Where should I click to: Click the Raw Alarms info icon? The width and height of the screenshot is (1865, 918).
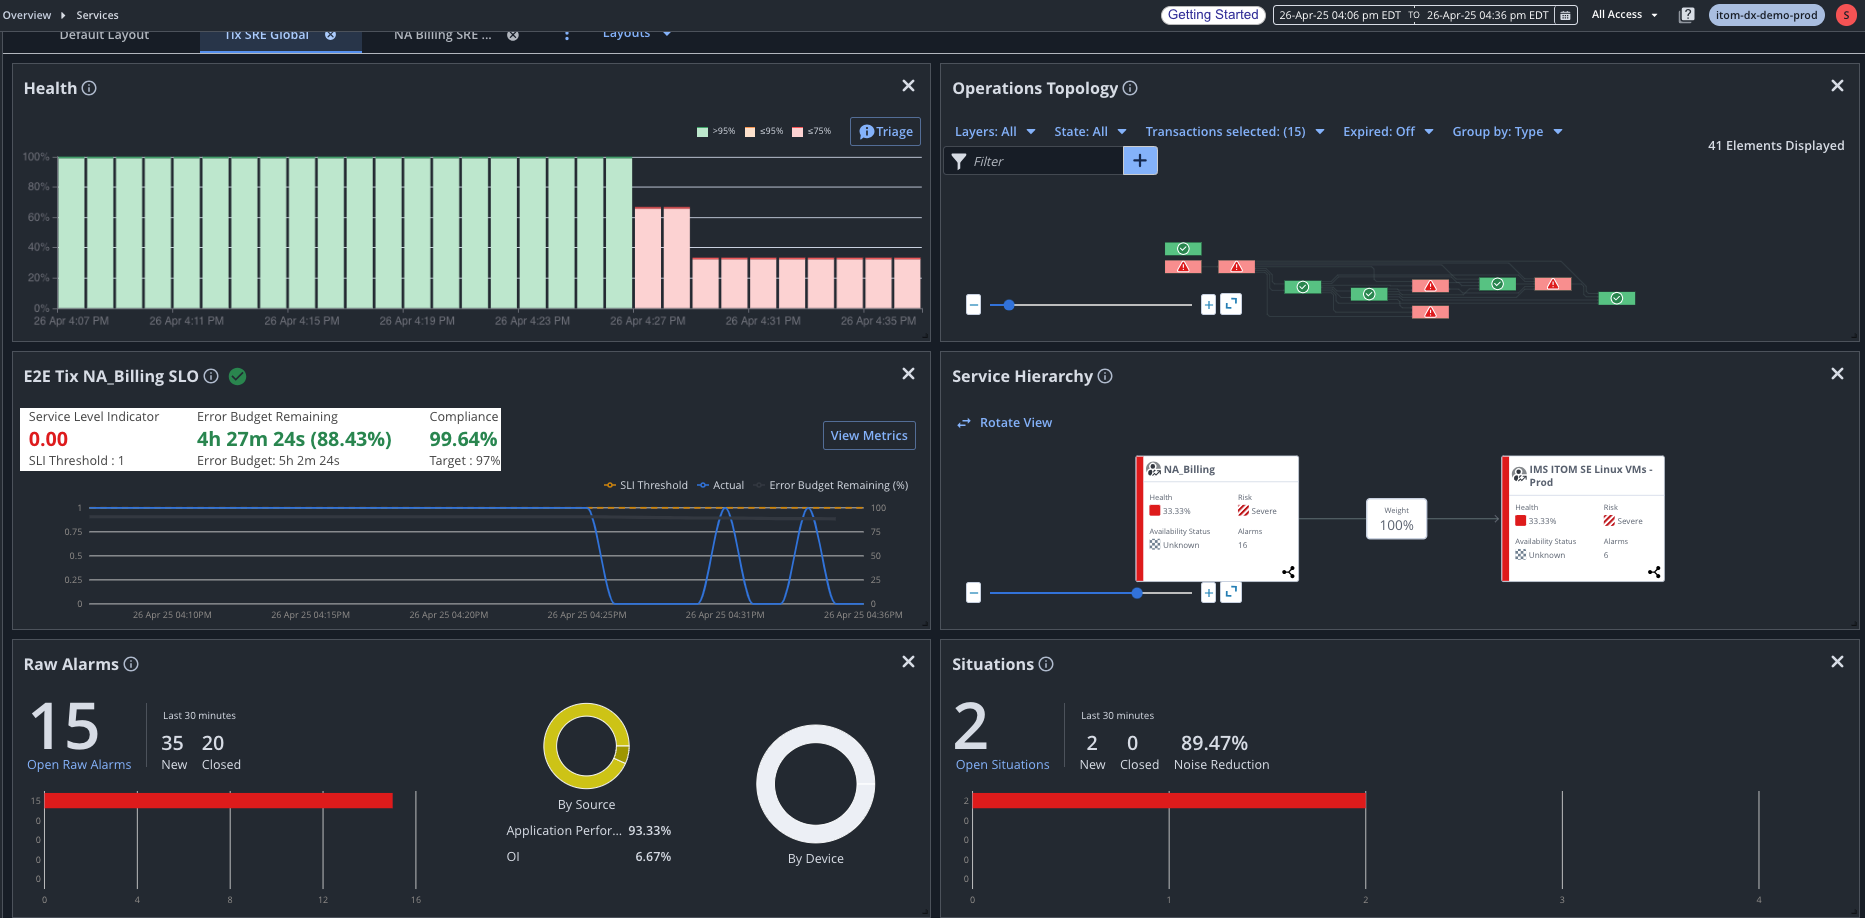pyautogui.click(x=131, y=664)
